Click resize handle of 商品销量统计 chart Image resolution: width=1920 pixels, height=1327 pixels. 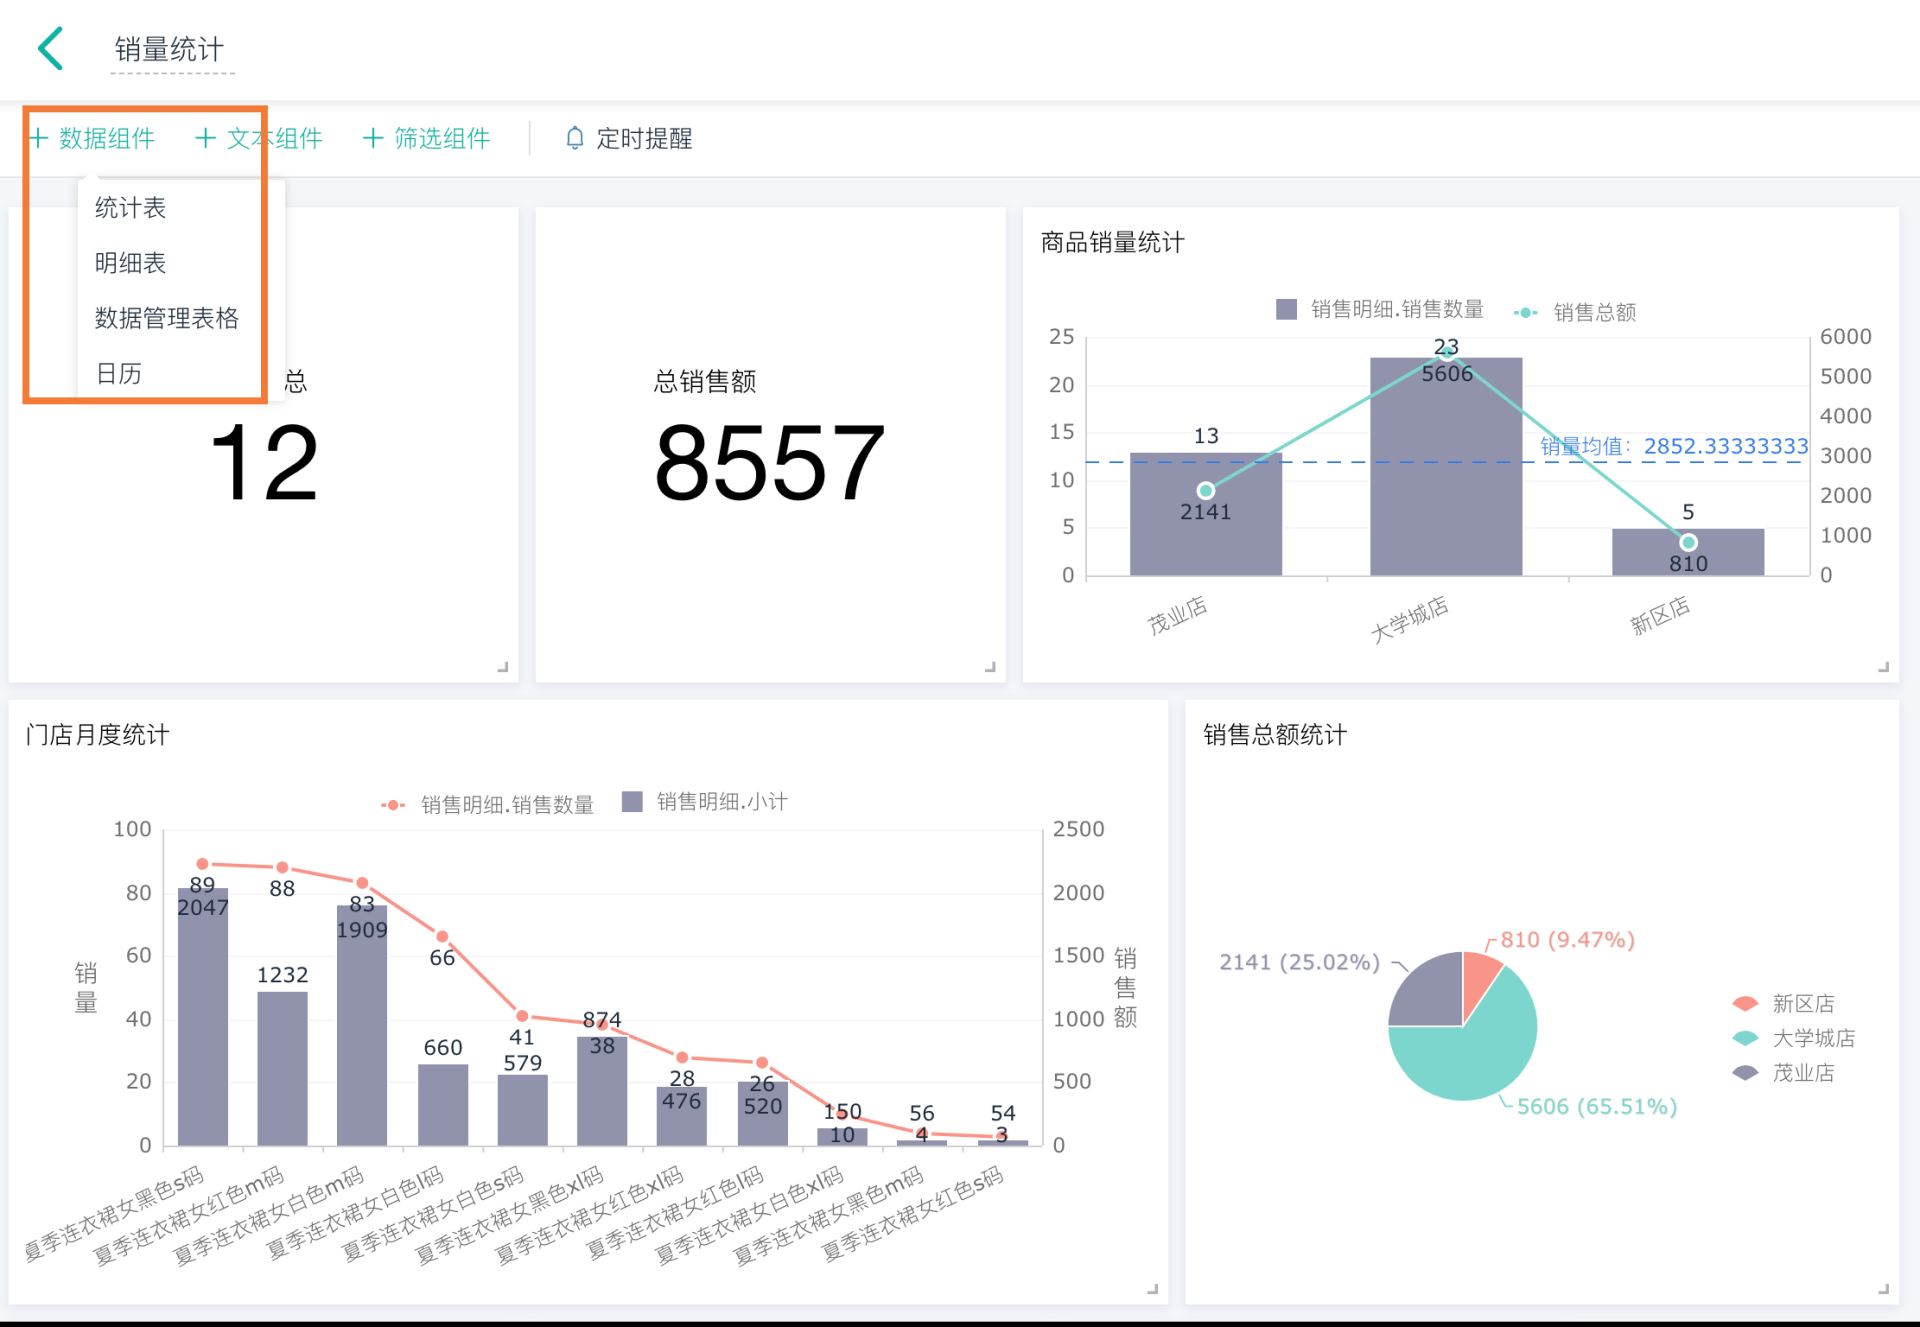pos(1883,667)
